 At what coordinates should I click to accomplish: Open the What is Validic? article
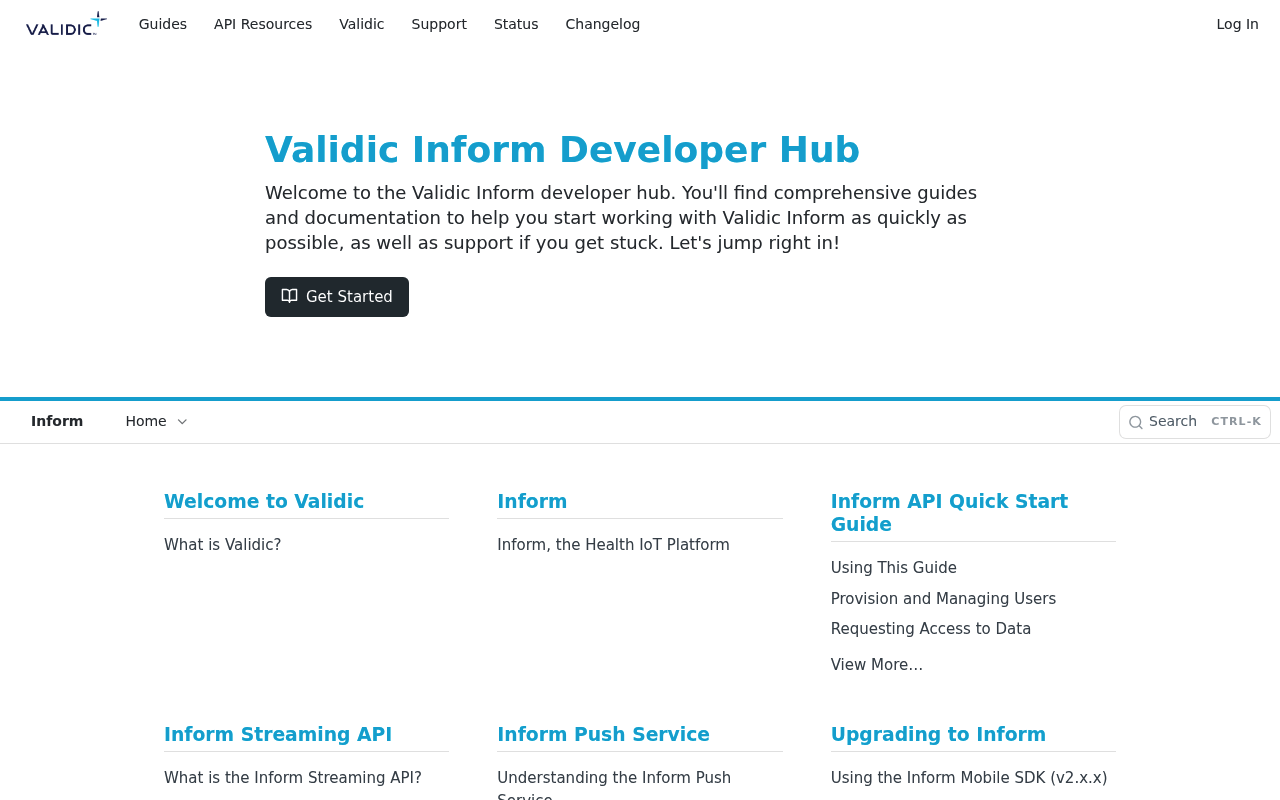[x=223, y=545]
